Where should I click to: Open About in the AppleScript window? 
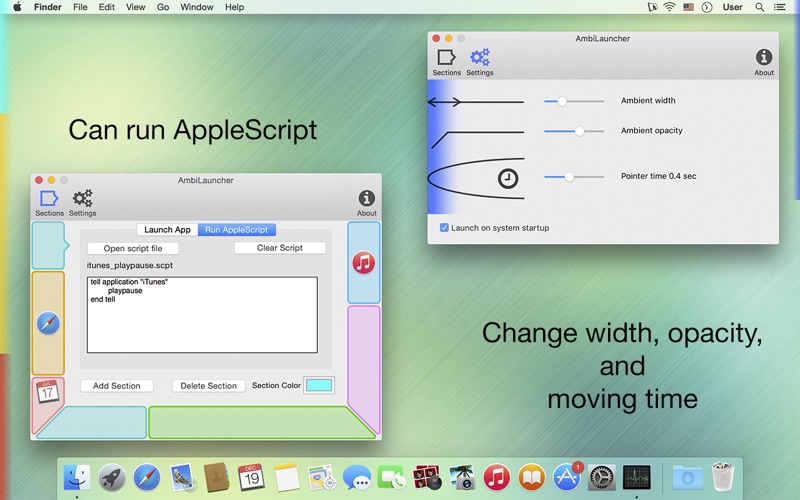point(367,202)
